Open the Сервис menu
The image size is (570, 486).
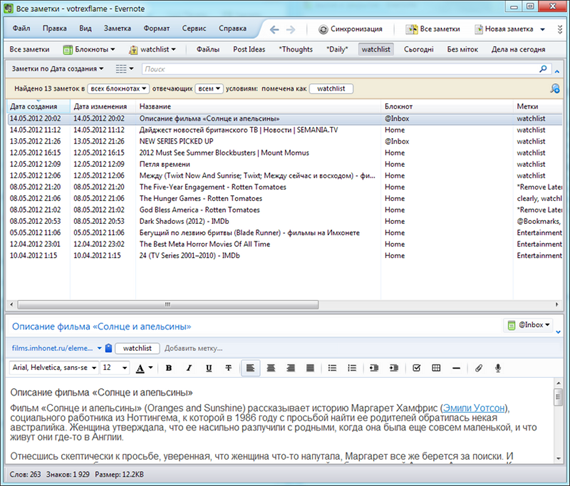point(194,28)
